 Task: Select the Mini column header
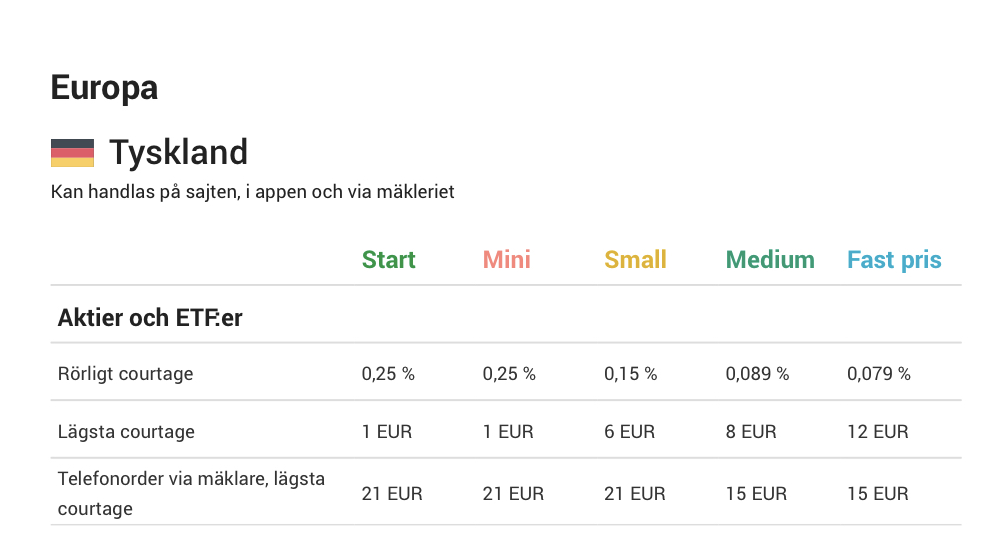click(507, 260)
